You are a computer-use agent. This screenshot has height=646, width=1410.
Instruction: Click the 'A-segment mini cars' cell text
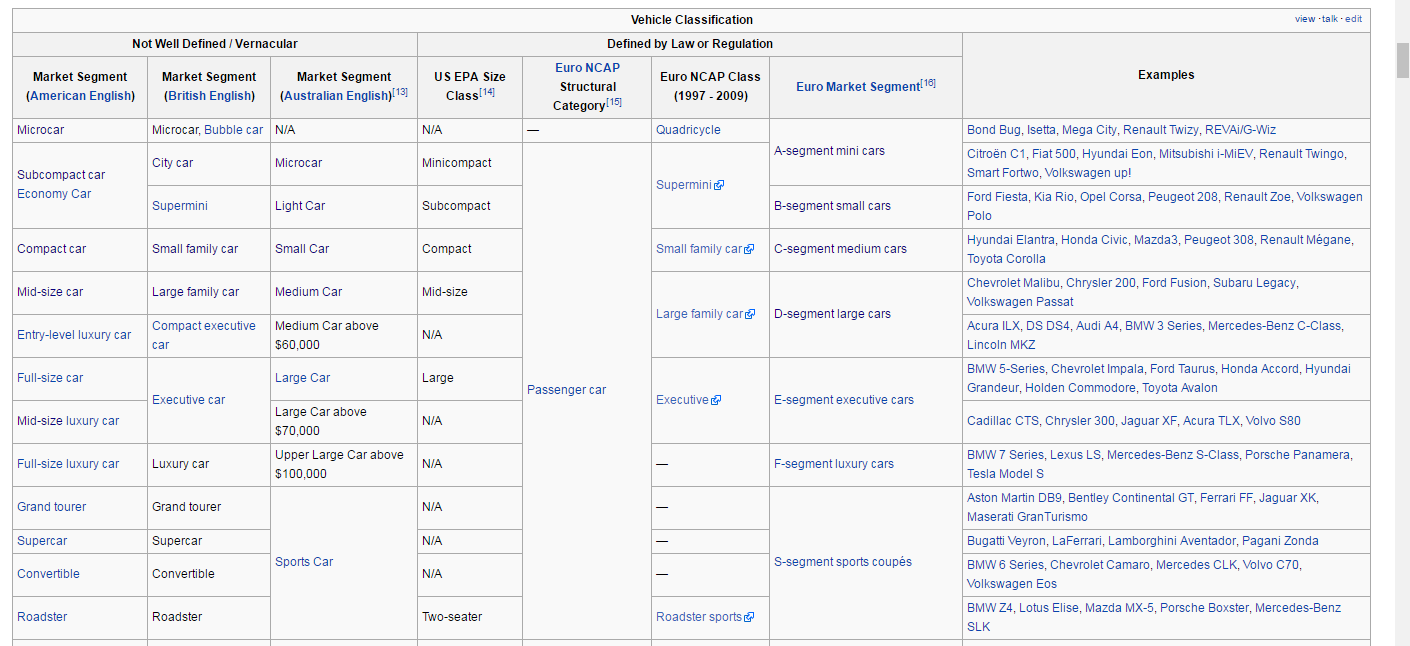pos(829,151)
